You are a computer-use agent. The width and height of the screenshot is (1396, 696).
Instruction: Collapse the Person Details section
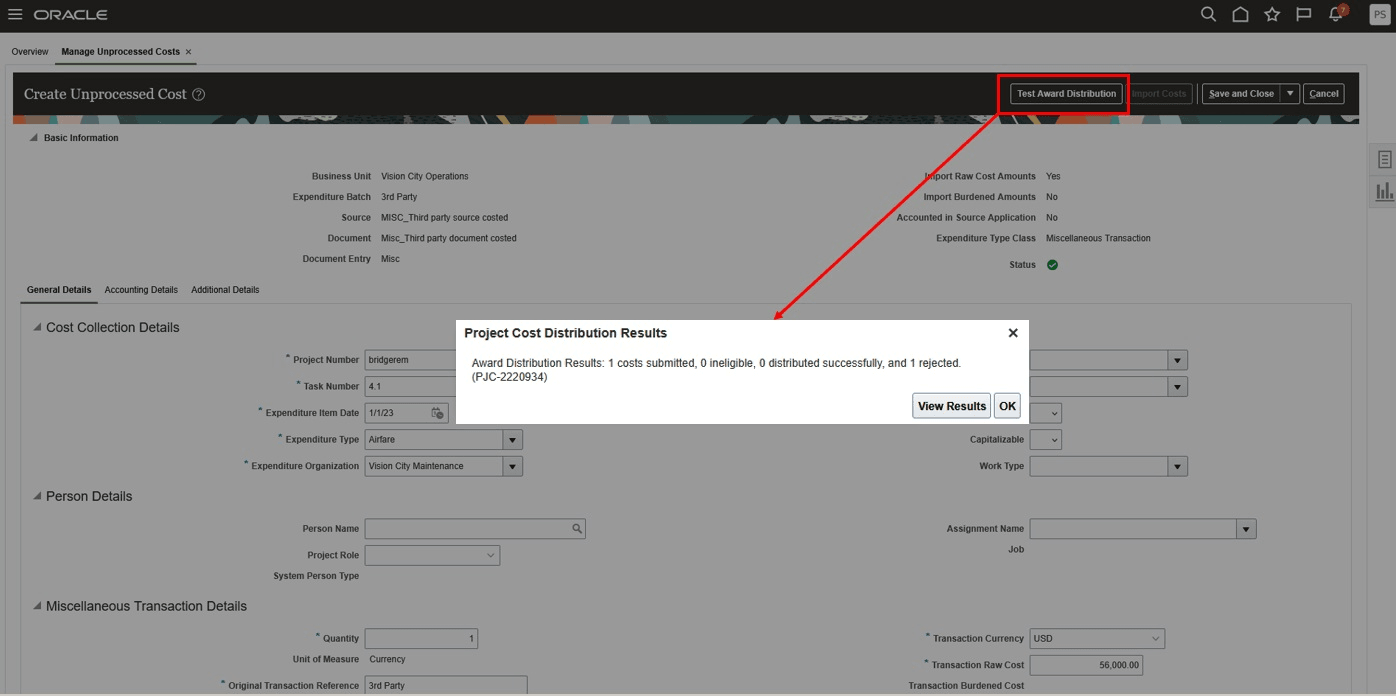(35, 496)
